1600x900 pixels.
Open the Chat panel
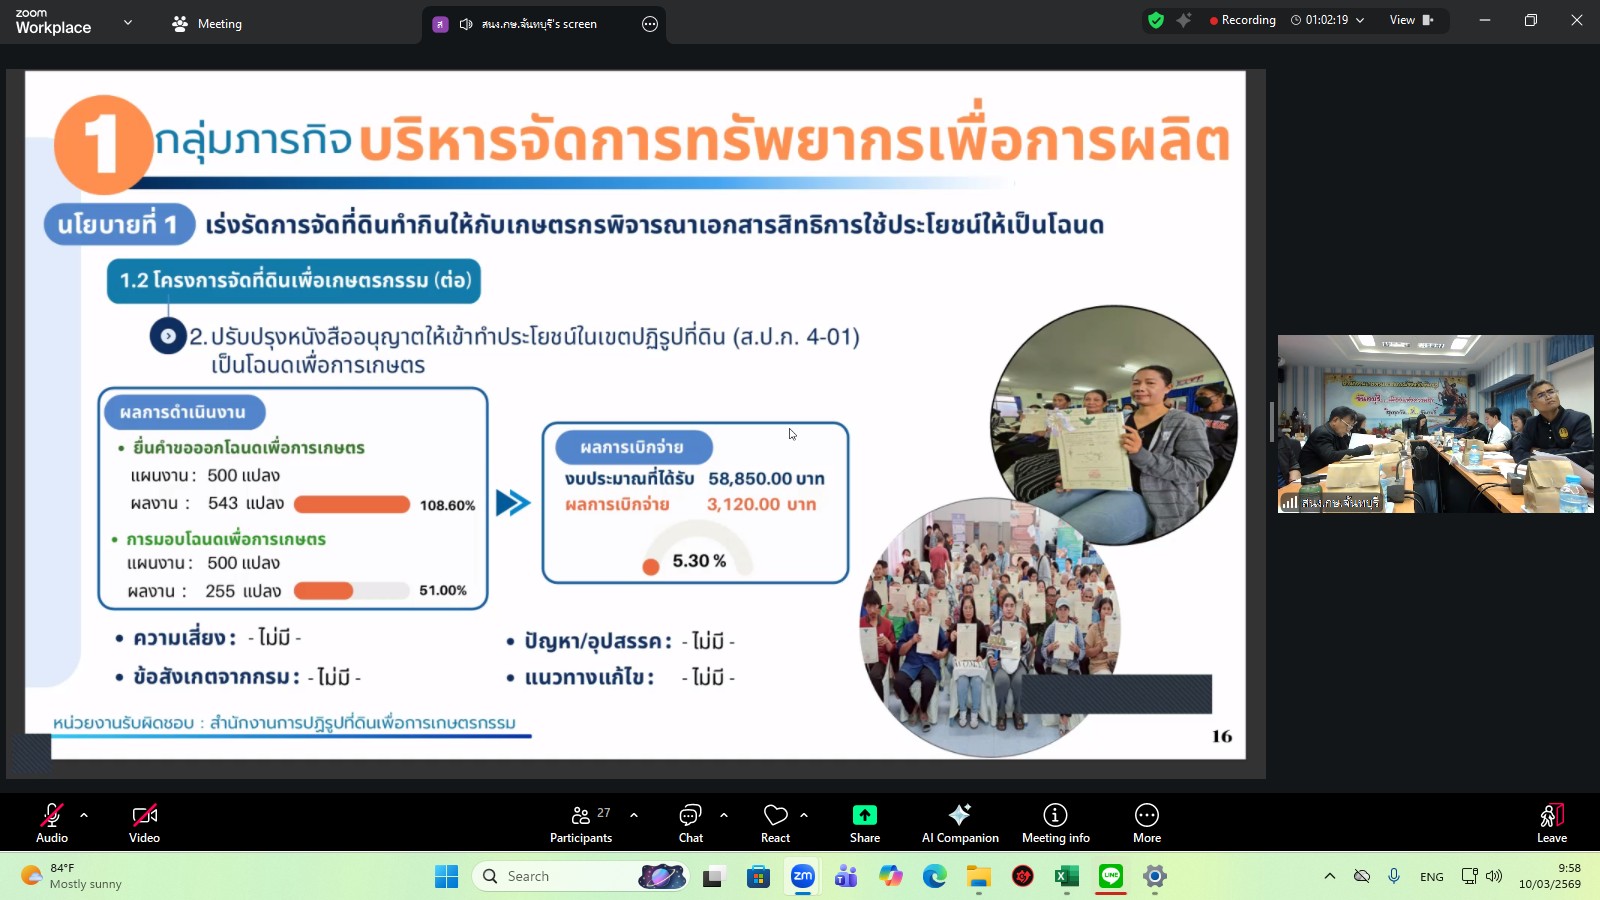[691, 820]
